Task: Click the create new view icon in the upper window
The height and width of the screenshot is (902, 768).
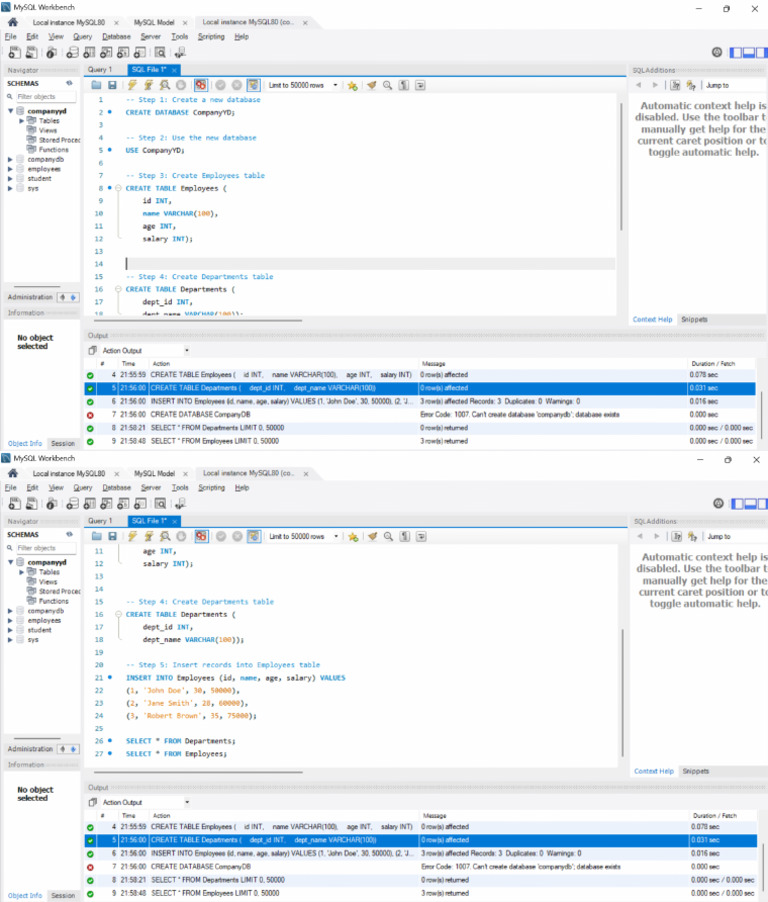Action: click(x=106, y=52)
